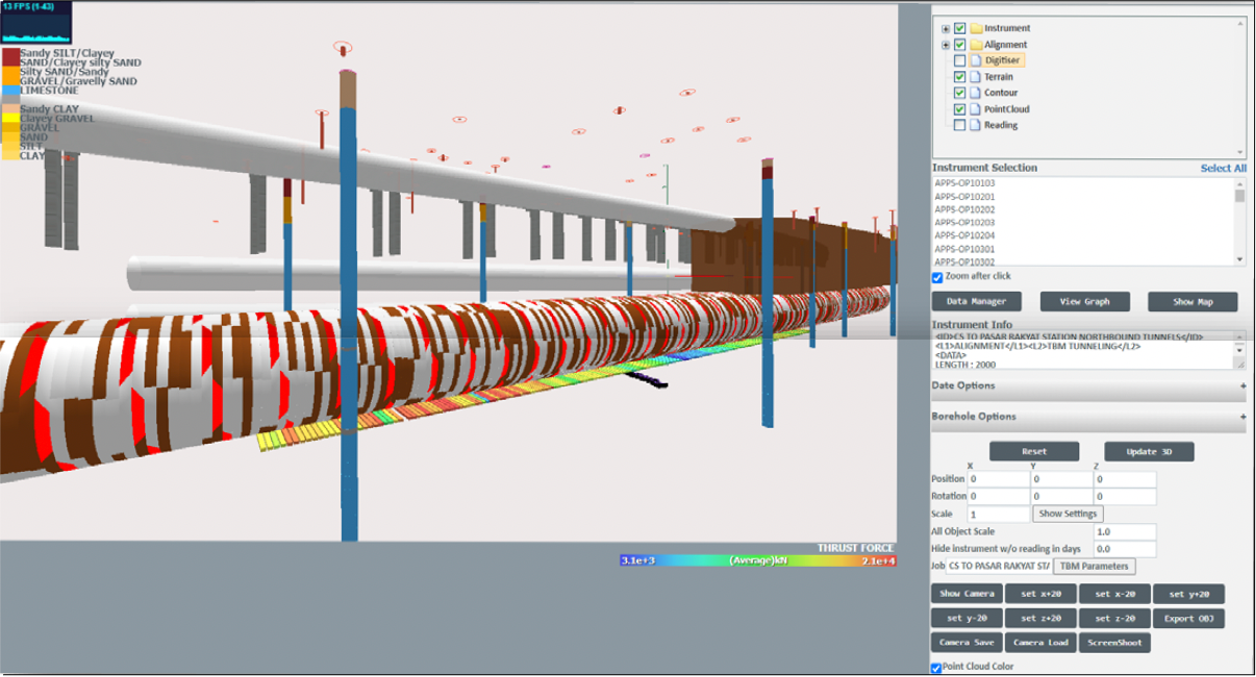This screenshot has width=1256, height=677.
Task: Click the LIMESTONE blue legend swatch
Action: pos(10,91)
